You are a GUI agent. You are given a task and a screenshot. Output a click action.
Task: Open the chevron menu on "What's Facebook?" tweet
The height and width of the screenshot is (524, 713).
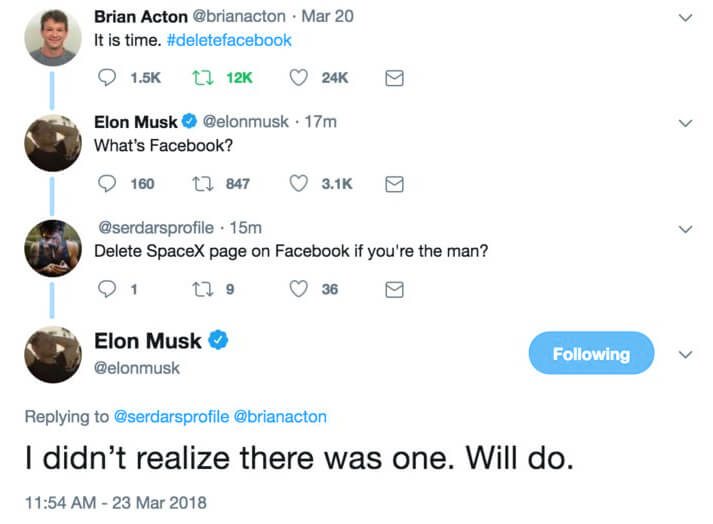pyautogui.click(x=685, y=123)
